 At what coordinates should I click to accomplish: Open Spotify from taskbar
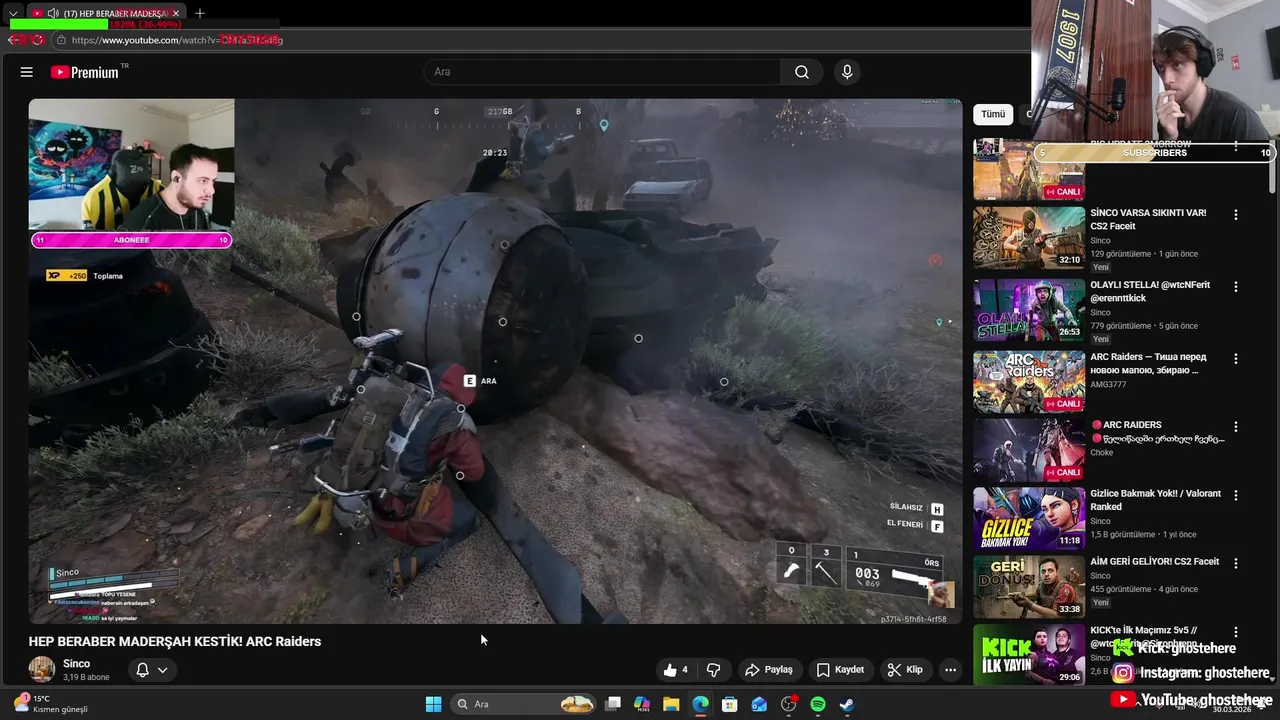pos(818,704)
